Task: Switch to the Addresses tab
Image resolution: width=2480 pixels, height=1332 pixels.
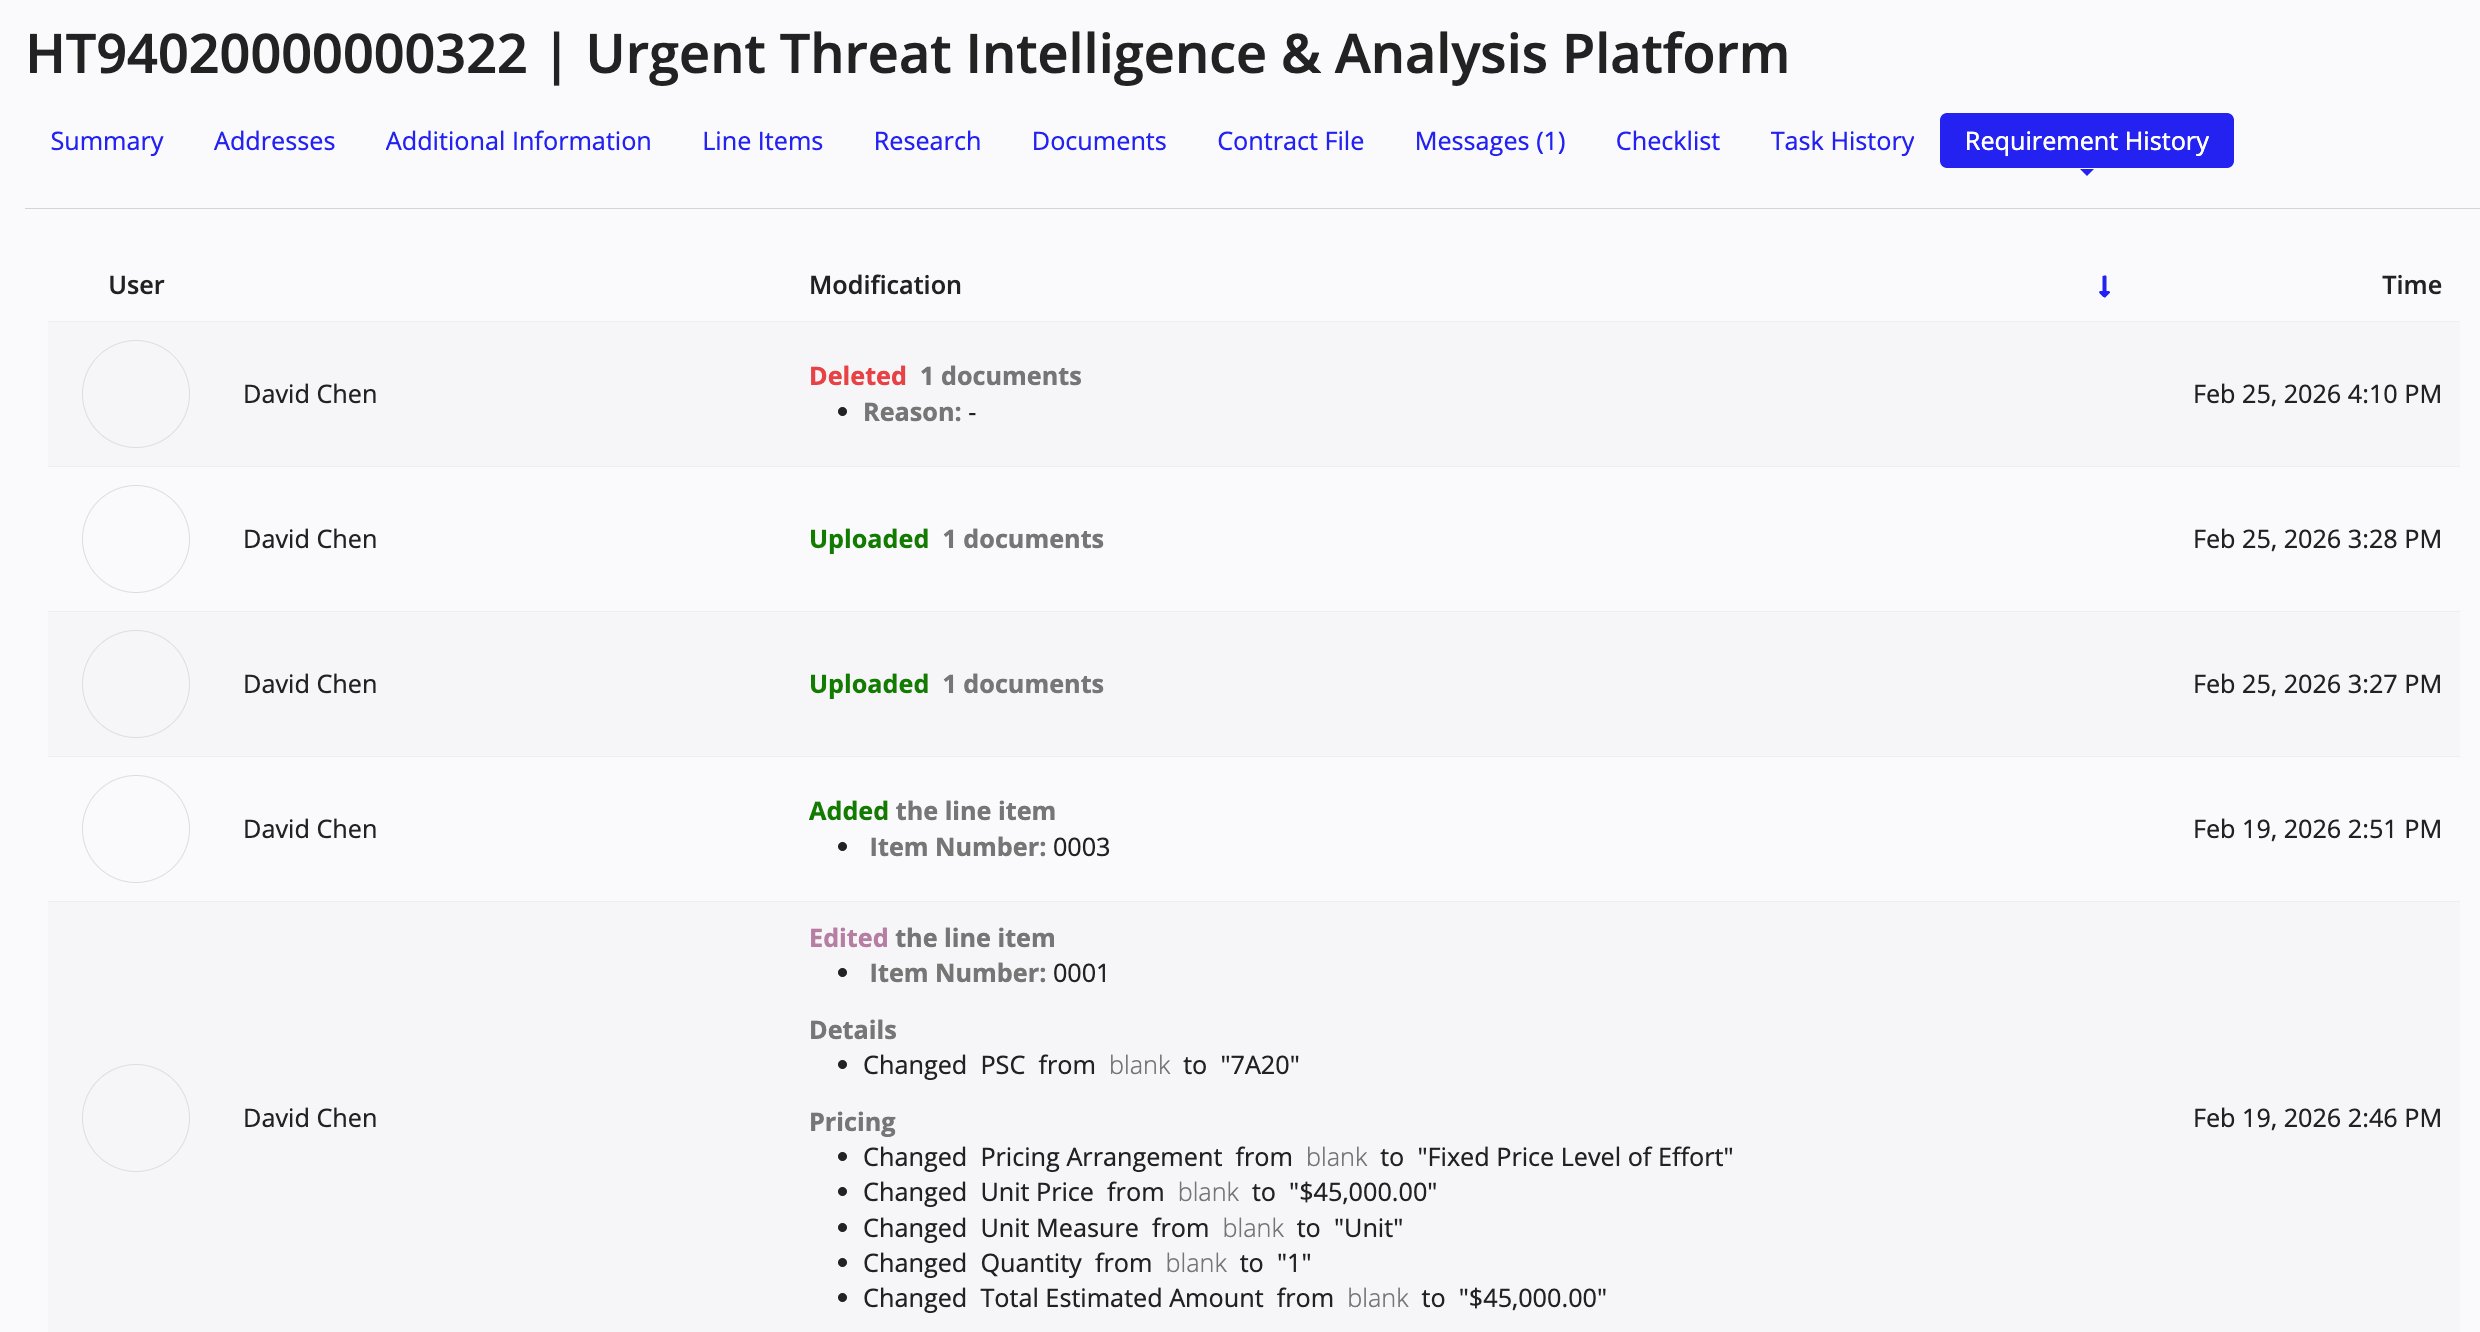Action: pos(274,141)
